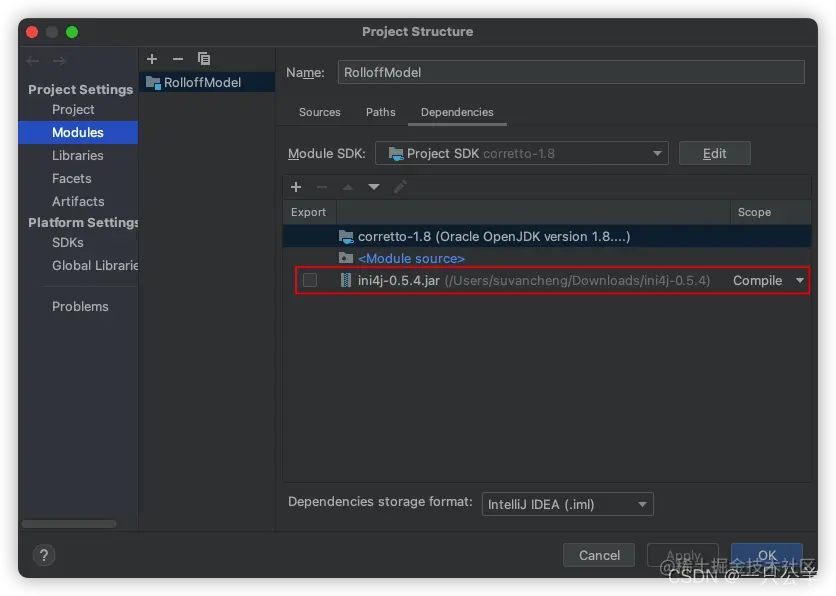The image size is (836, 596).
Task: Close the Project Structure window
Action: 32,32
